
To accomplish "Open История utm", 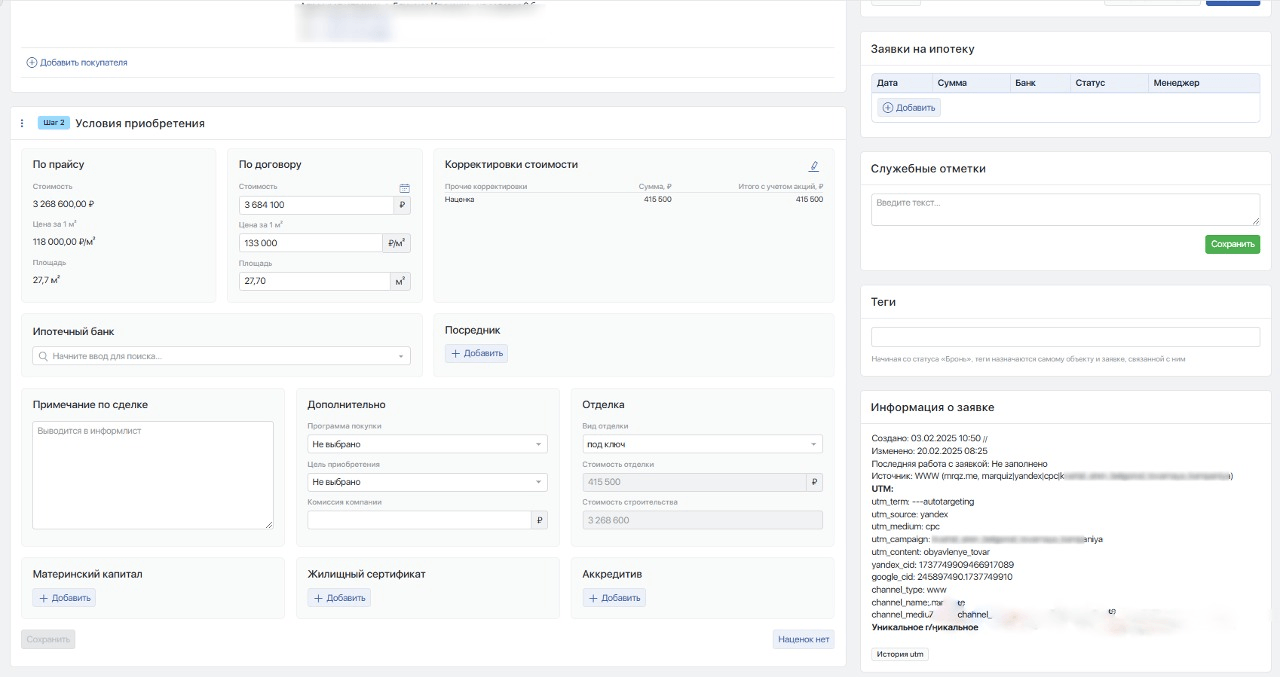I will [x=900, y=654].
